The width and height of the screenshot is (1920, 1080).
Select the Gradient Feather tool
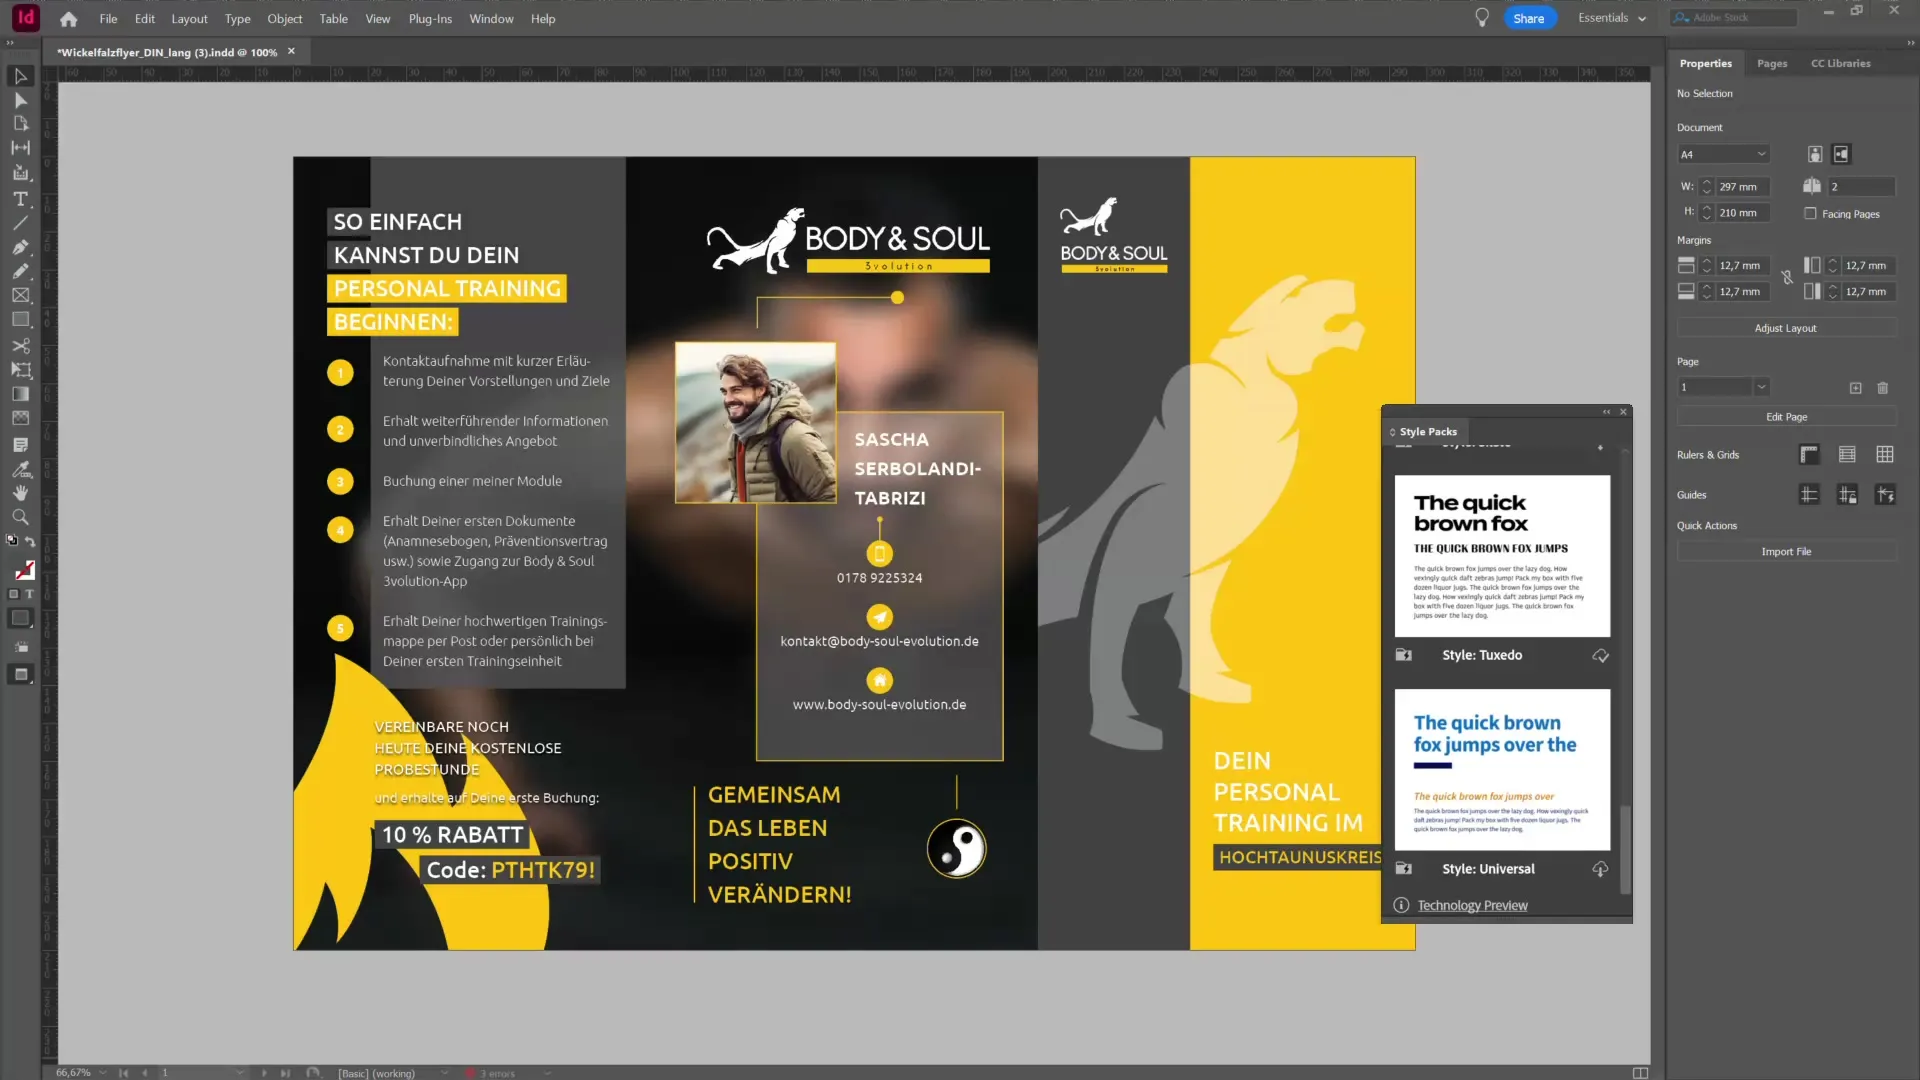(x=20, y=418)
